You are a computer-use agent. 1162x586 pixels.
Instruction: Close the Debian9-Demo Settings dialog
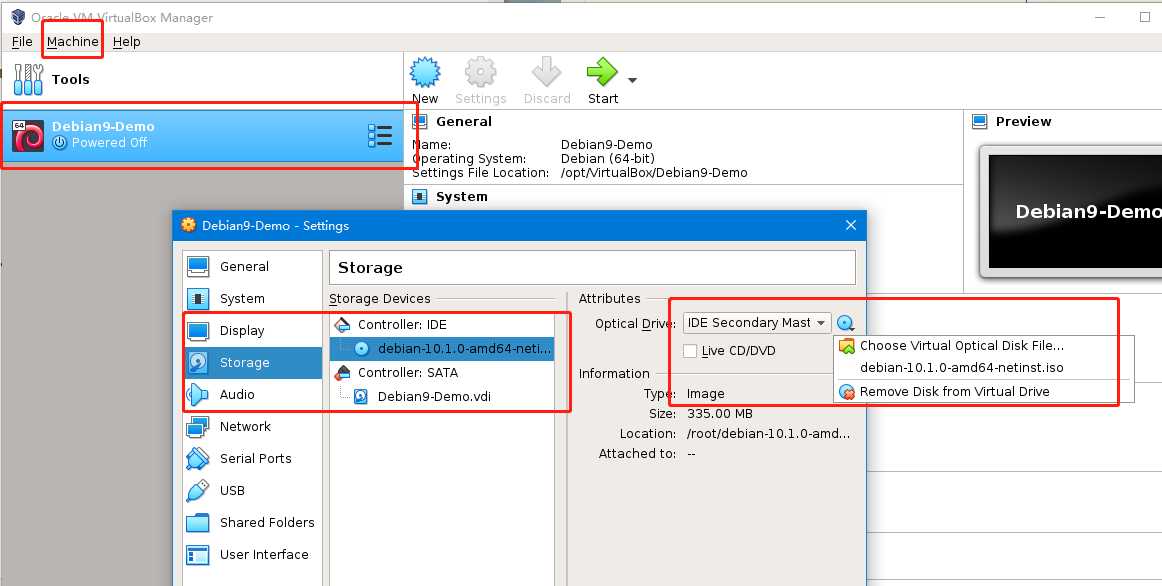click(851, 225)
